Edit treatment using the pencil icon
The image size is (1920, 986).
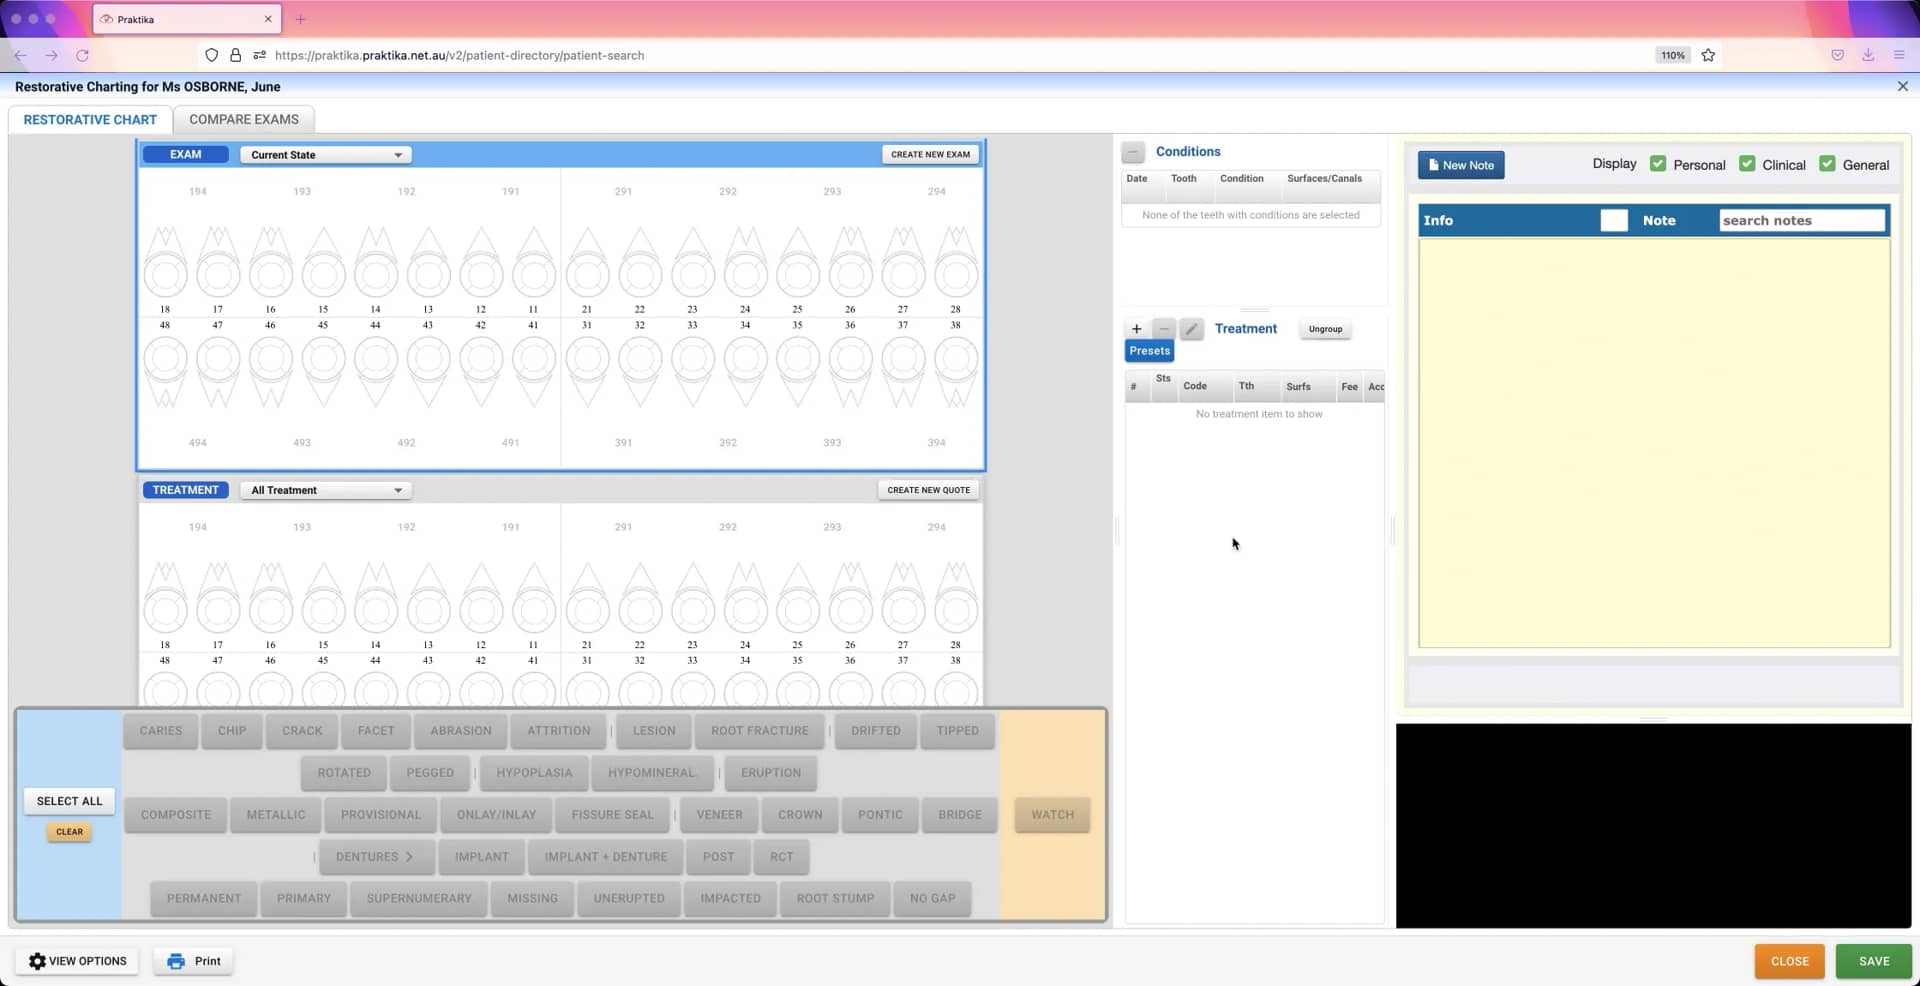1190,328
